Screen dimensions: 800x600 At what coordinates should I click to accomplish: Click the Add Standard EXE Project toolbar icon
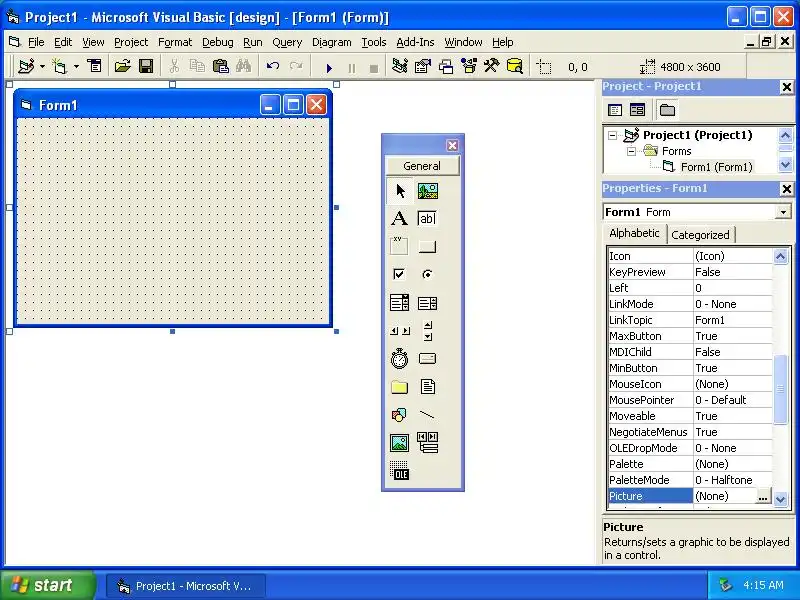pyautogui.click(x=26, y=66)
